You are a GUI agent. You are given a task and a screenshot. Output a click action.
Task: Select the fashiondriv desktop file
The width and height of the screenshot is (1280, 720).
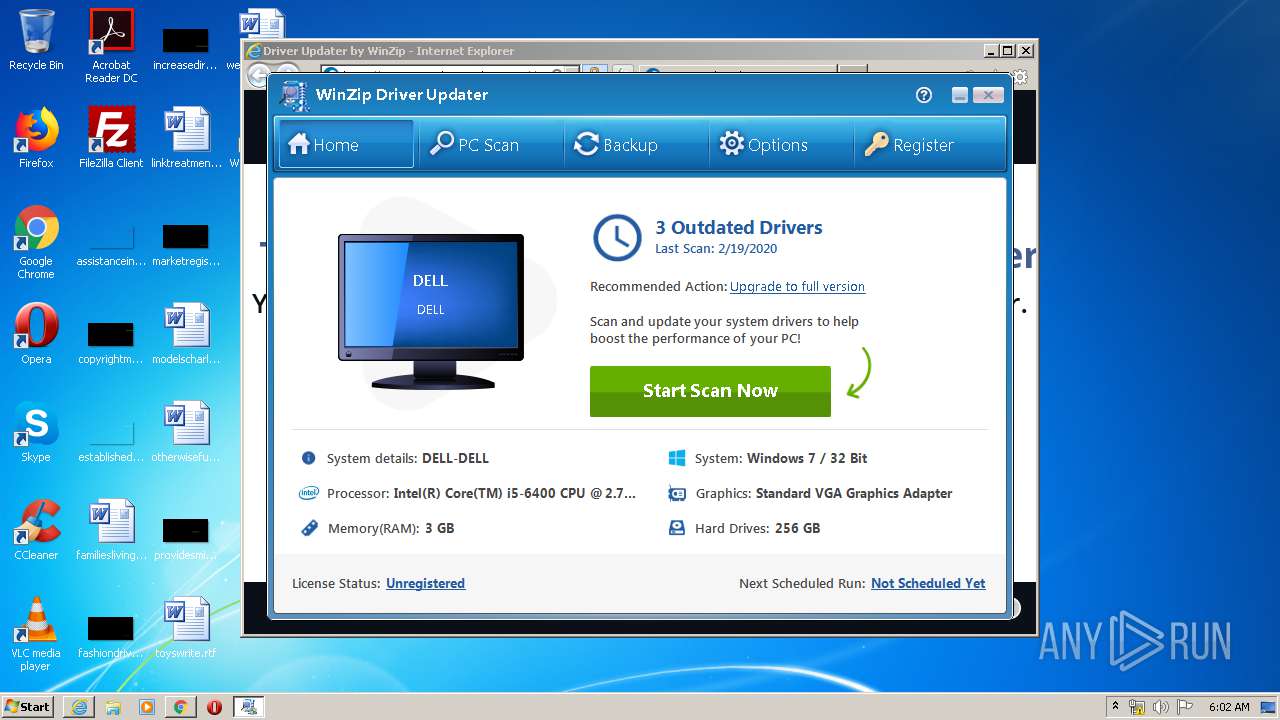click(111, 635)
